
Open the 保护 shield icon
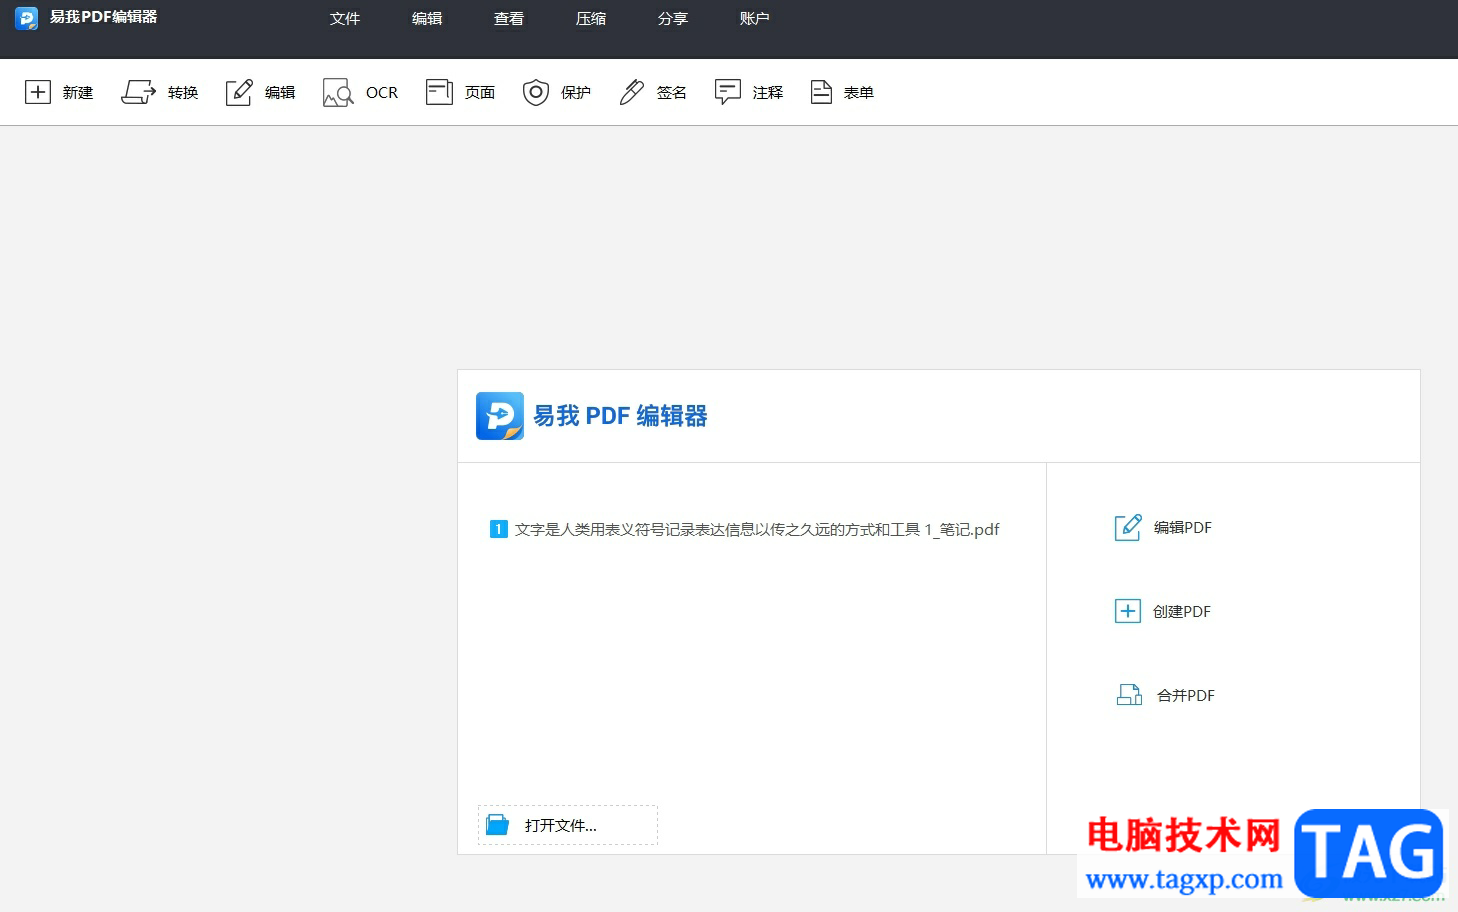(x=536, y=92)
